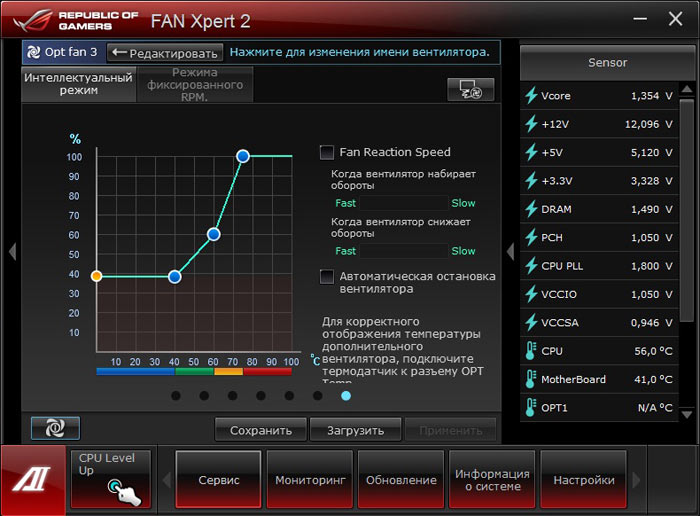Select the blue curve point at 100%

[243, 156]
